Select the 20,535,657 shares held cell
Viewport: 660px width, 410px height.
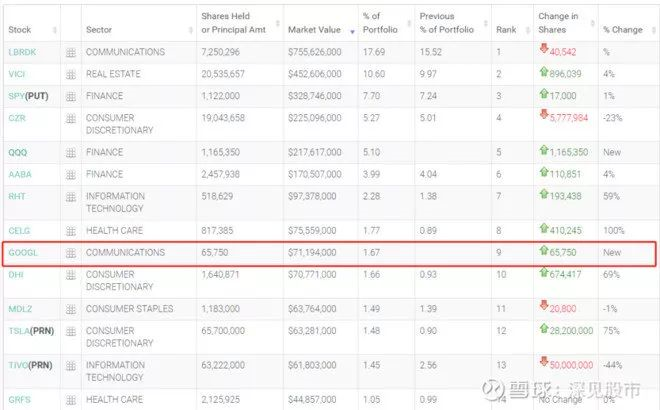[x=223, y=74]
